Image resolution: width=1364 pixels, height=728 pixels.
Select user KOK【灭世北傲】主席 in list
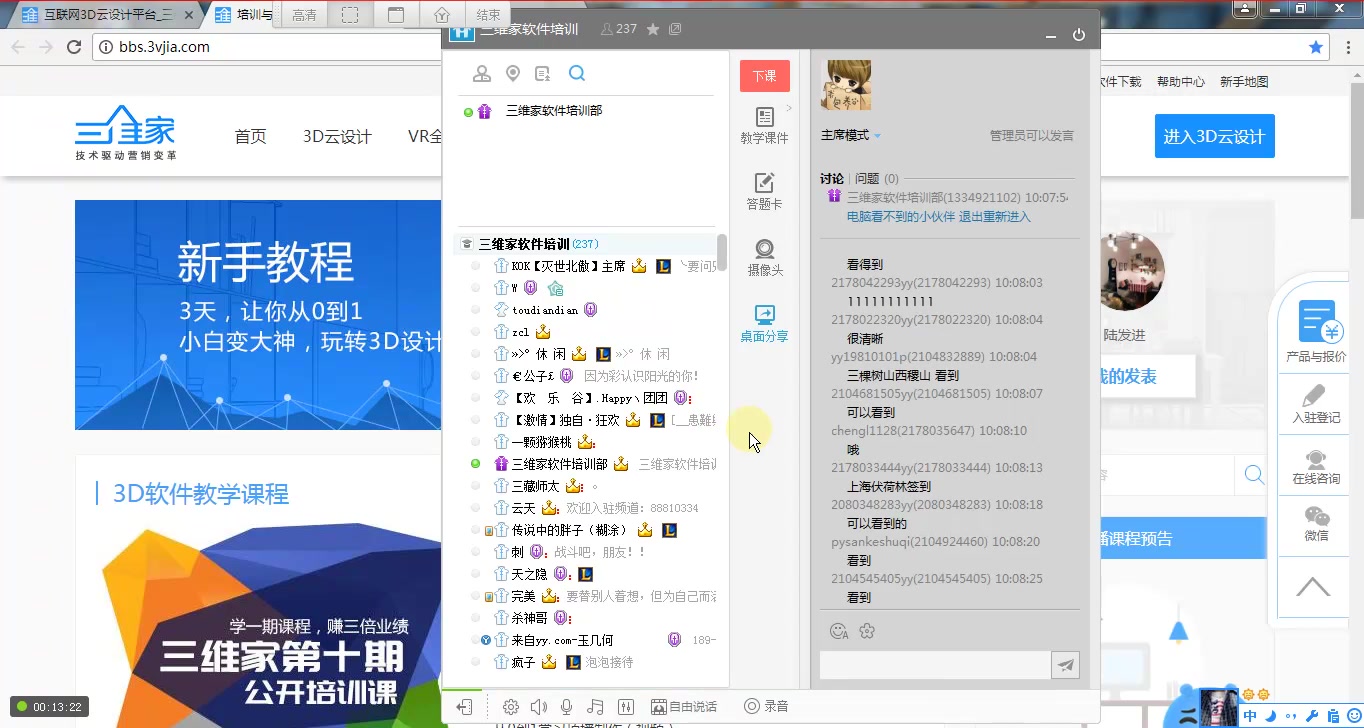(568, 266)
